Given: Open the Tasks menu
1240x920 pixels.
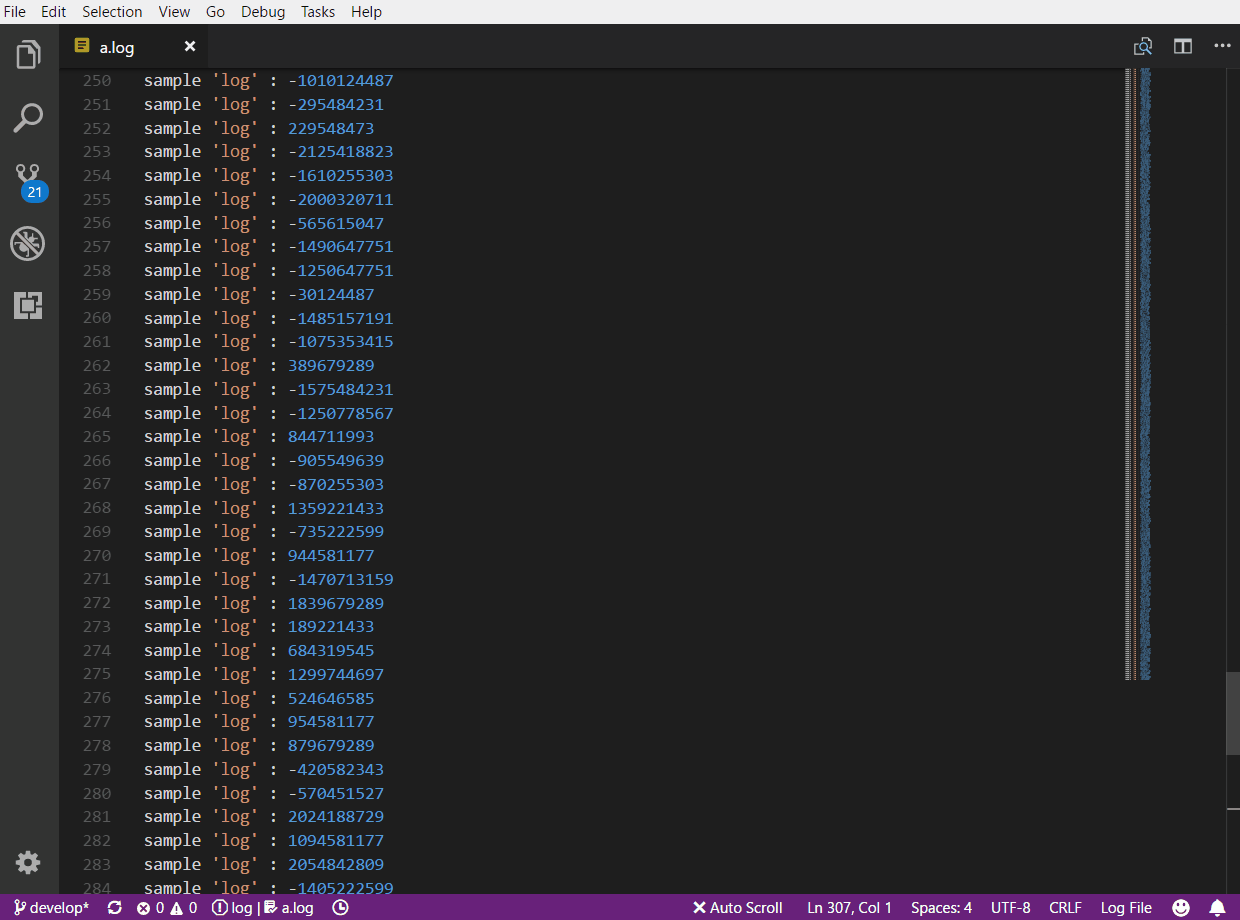Looking at the screenshot, I should click(318, 12).
